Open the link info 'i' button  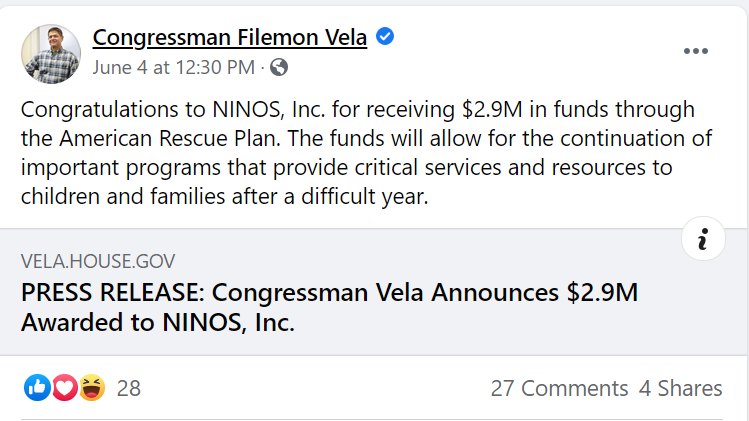(703, 238)
